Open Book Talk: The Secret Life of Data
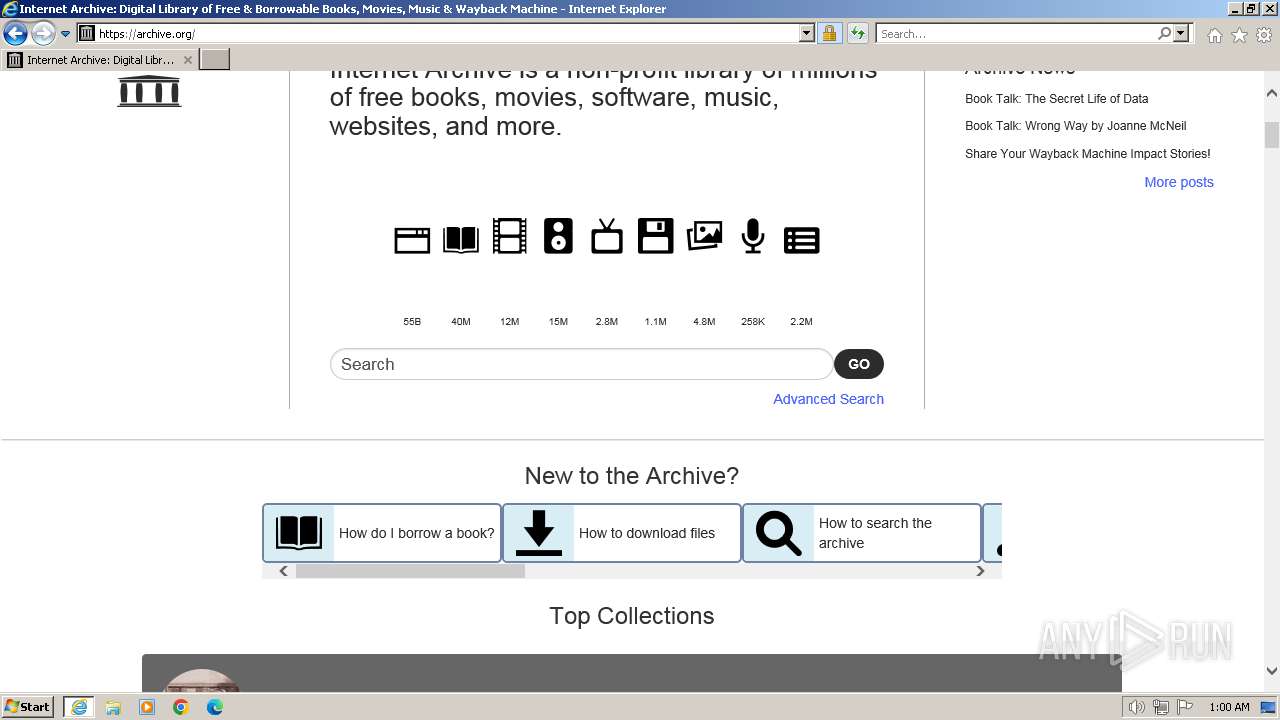 1056,99
